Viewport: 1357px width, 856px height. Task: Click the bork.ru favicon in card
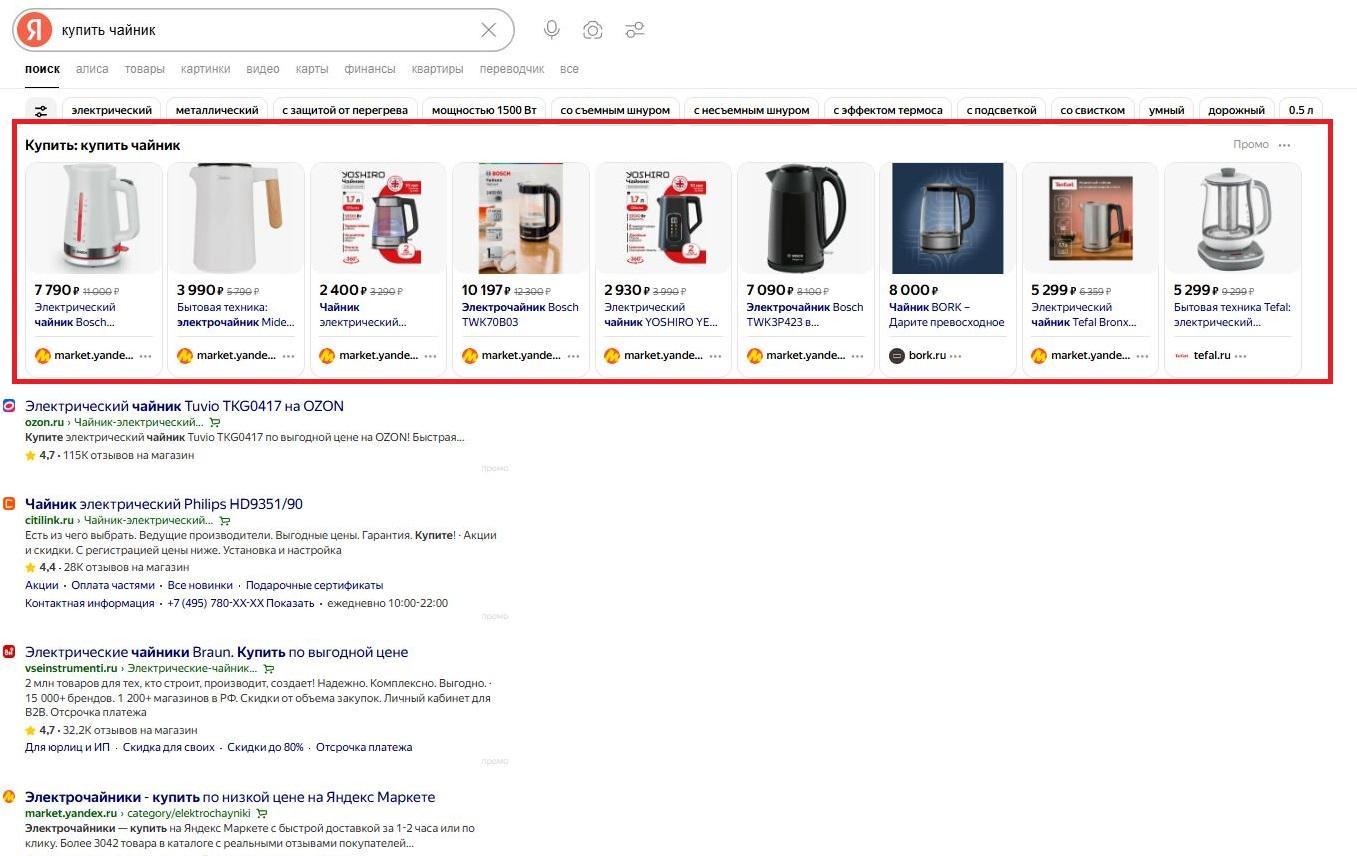(x=897, y=355)
